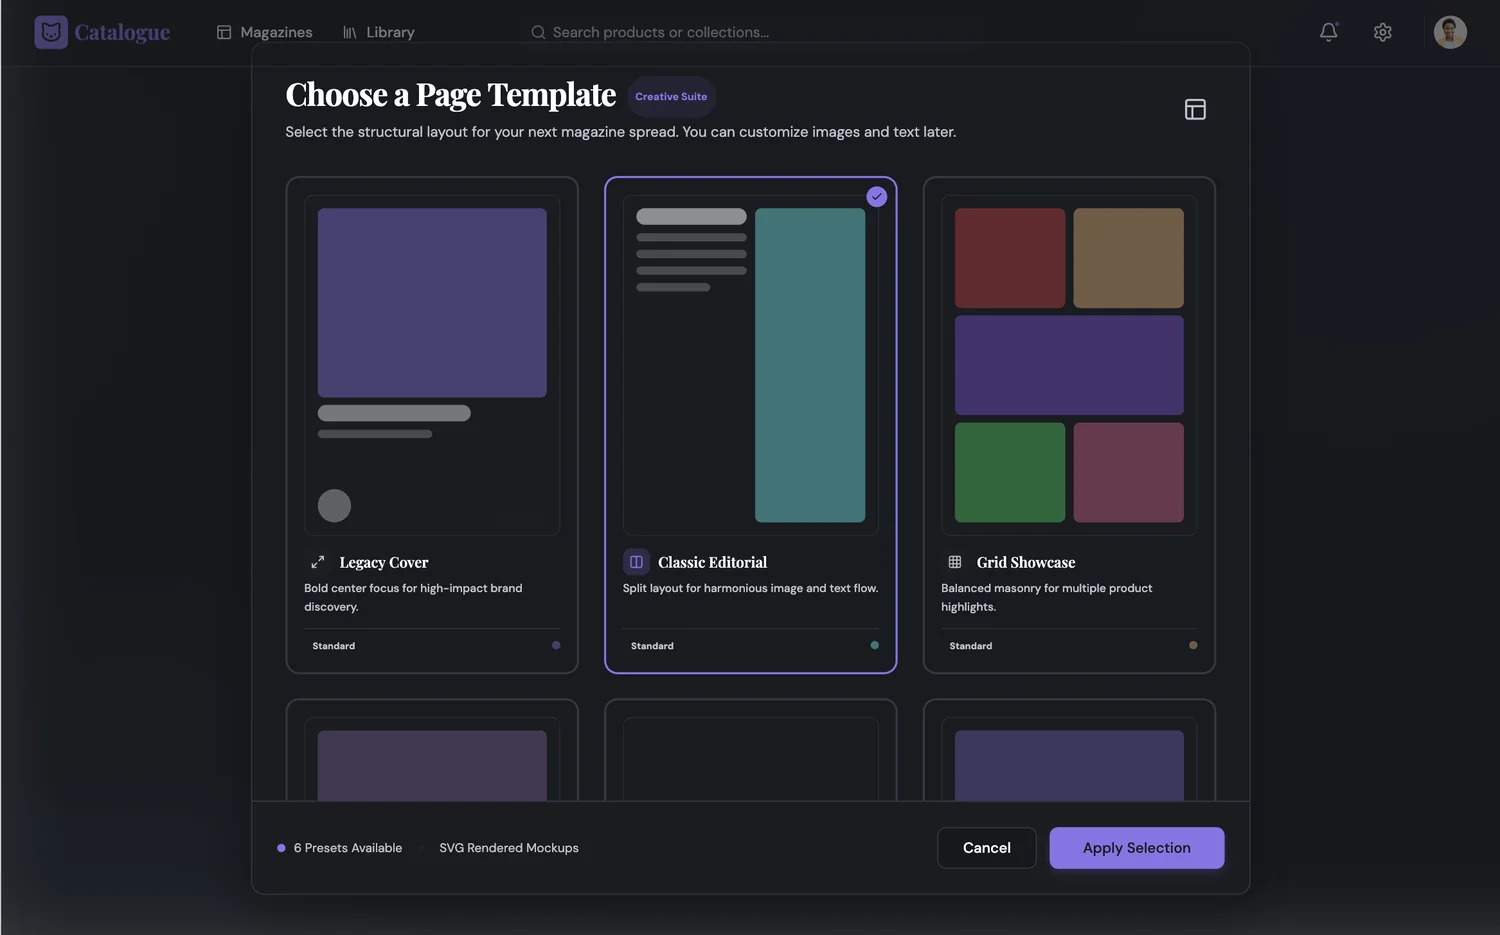Click the Choose a Page Template heading
Image resolution: width=1500 pixels, height=935 pixels.
click(x=451, y=95)
